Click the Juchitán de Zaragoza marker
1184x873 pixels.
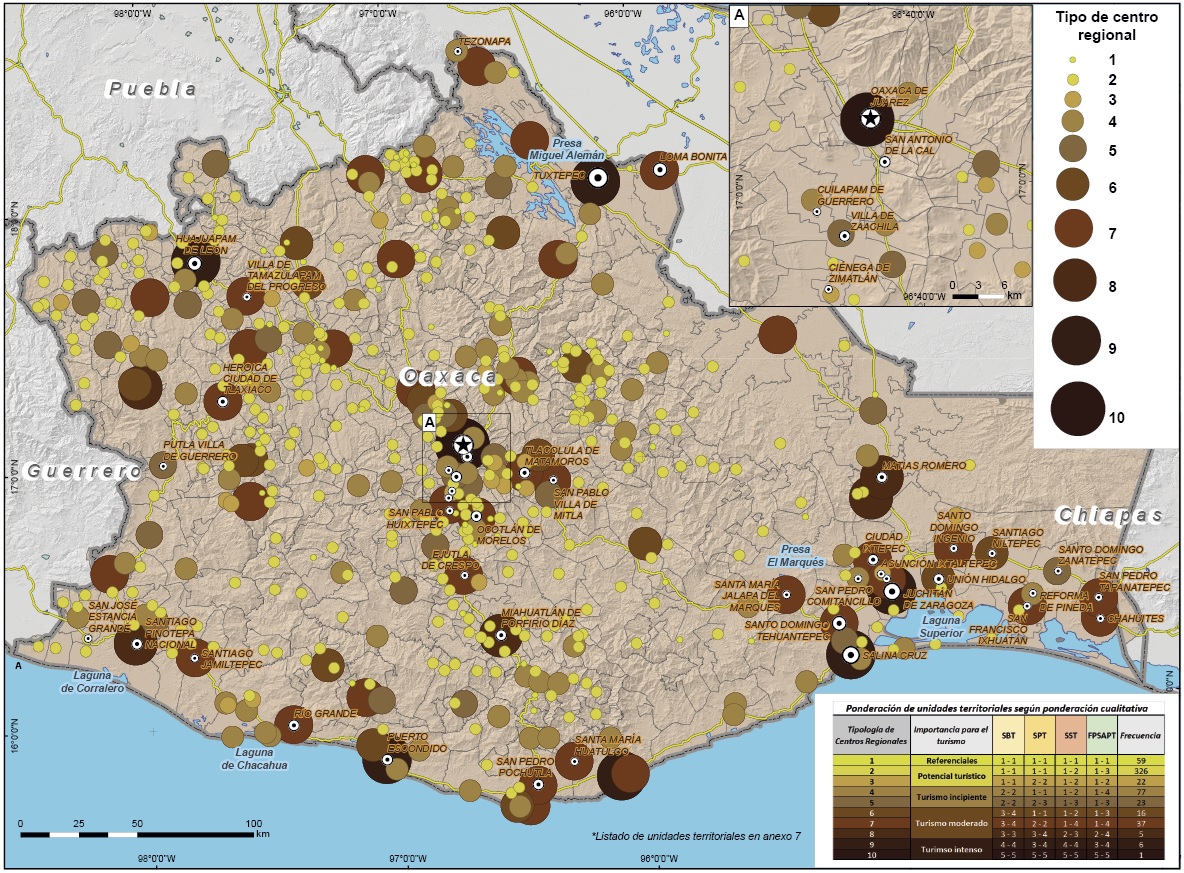pyautogui.click(x=891, y=591)
